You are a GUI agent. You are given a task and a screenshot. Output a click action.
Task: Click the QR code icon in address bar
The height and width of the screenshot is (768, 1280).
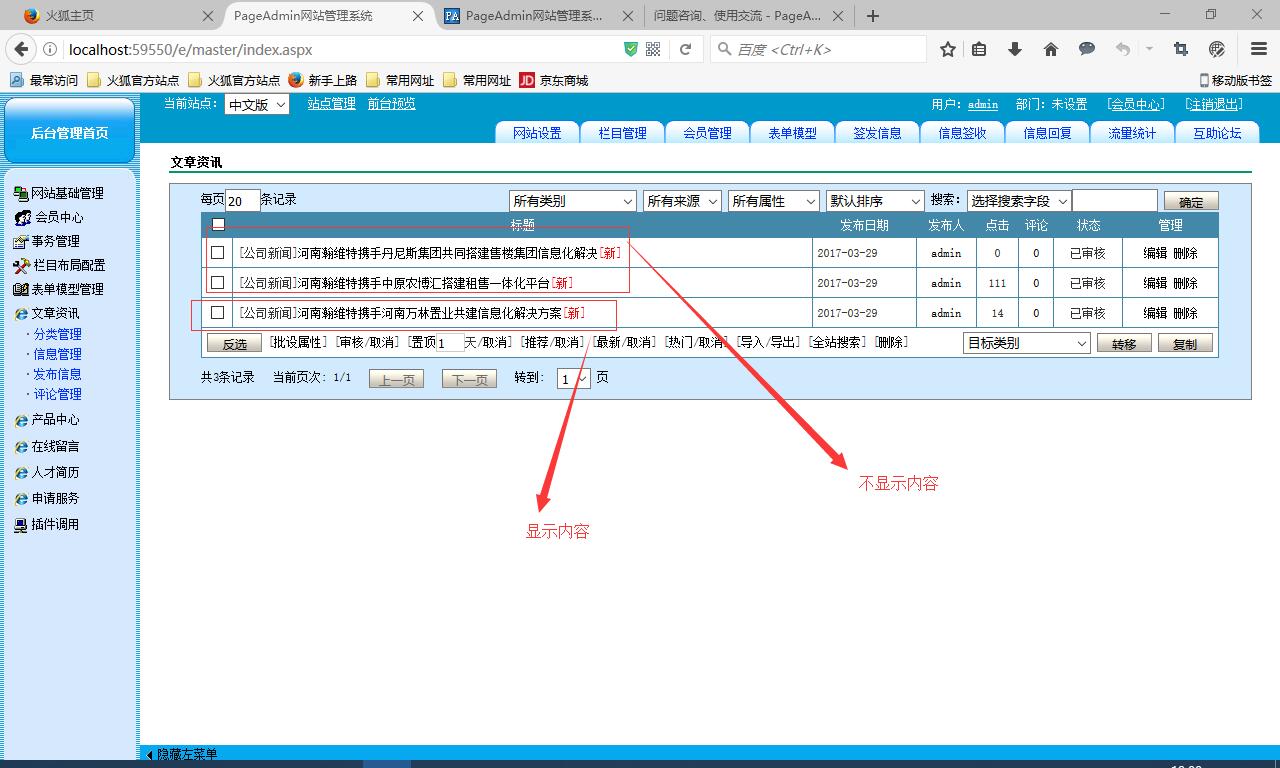pos(653,49)
